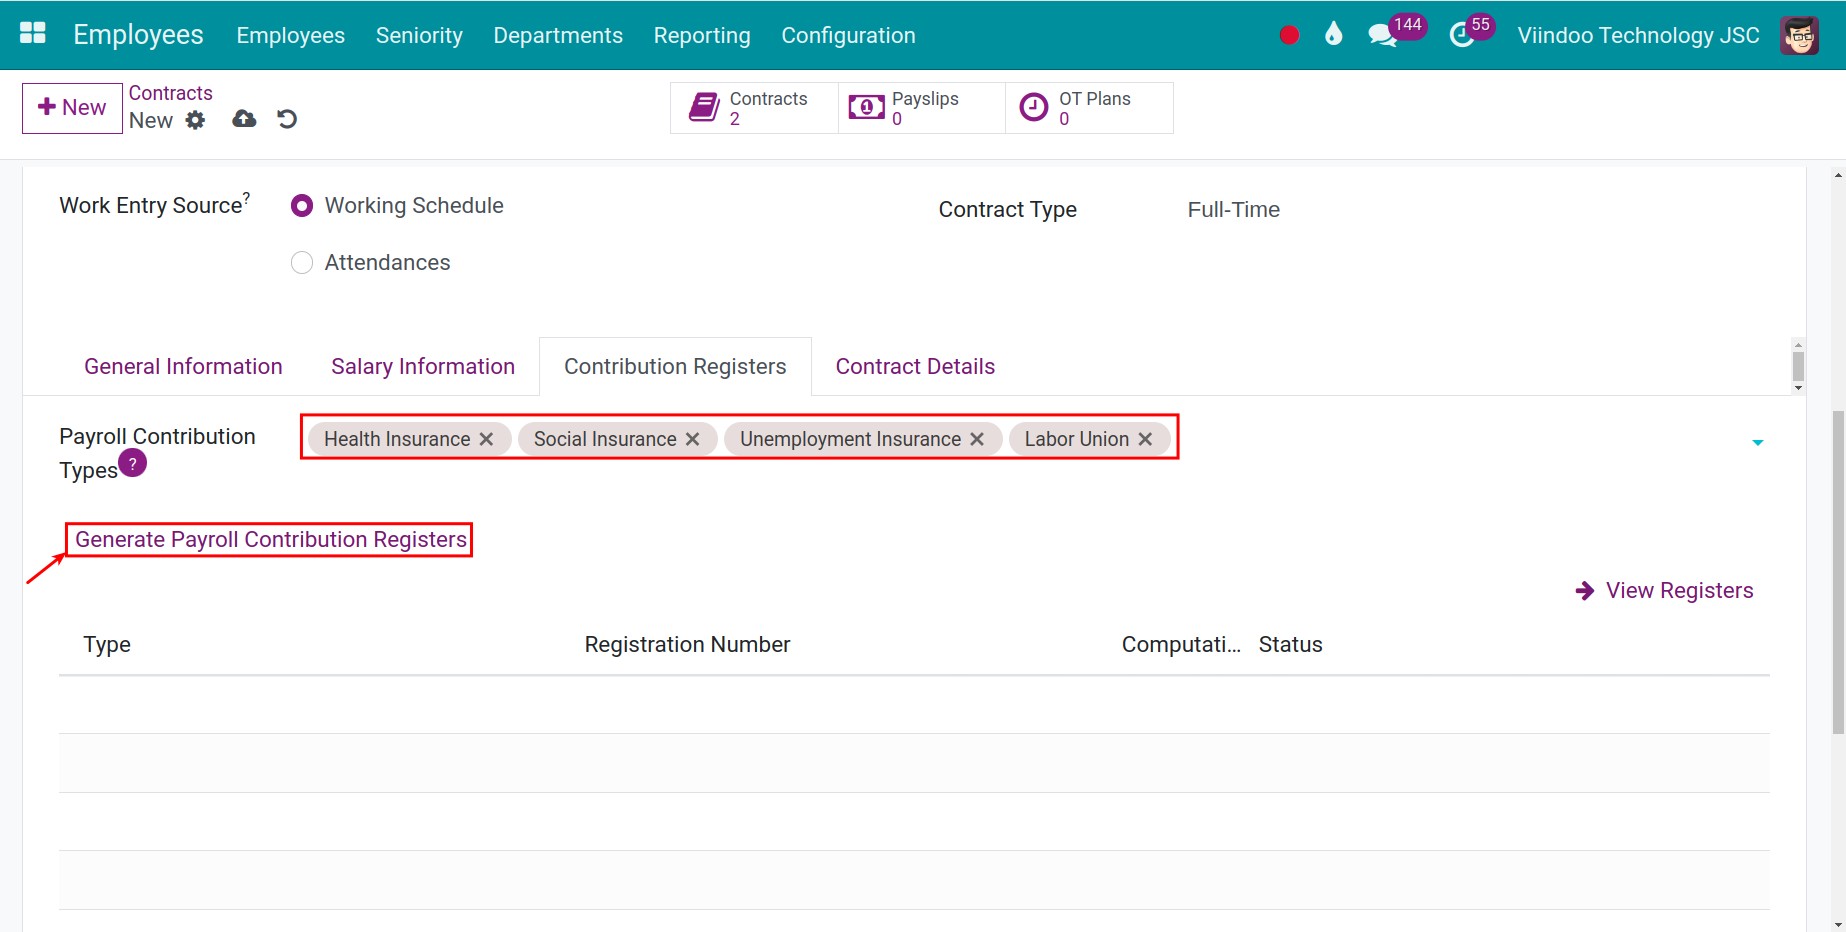The height and width of the screenshot is (932, 1846).
Task: Open the gear actions menu beside New
Action: click(195, 120)
